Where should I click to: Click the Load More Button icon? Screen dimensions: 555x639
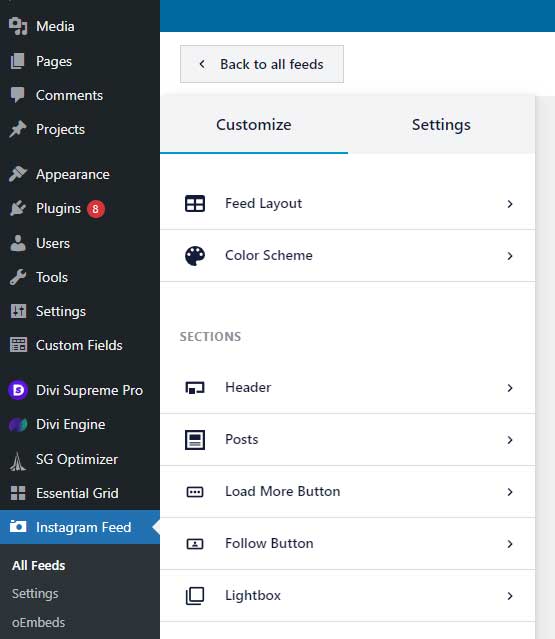pyautogui.click(x=195, y=492)
